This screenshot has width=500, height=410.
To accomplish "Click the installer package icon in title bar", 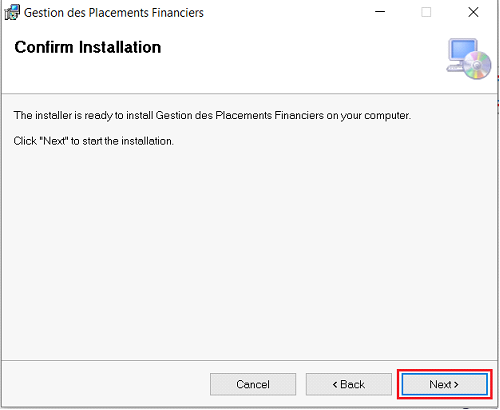I will [12, 12].
